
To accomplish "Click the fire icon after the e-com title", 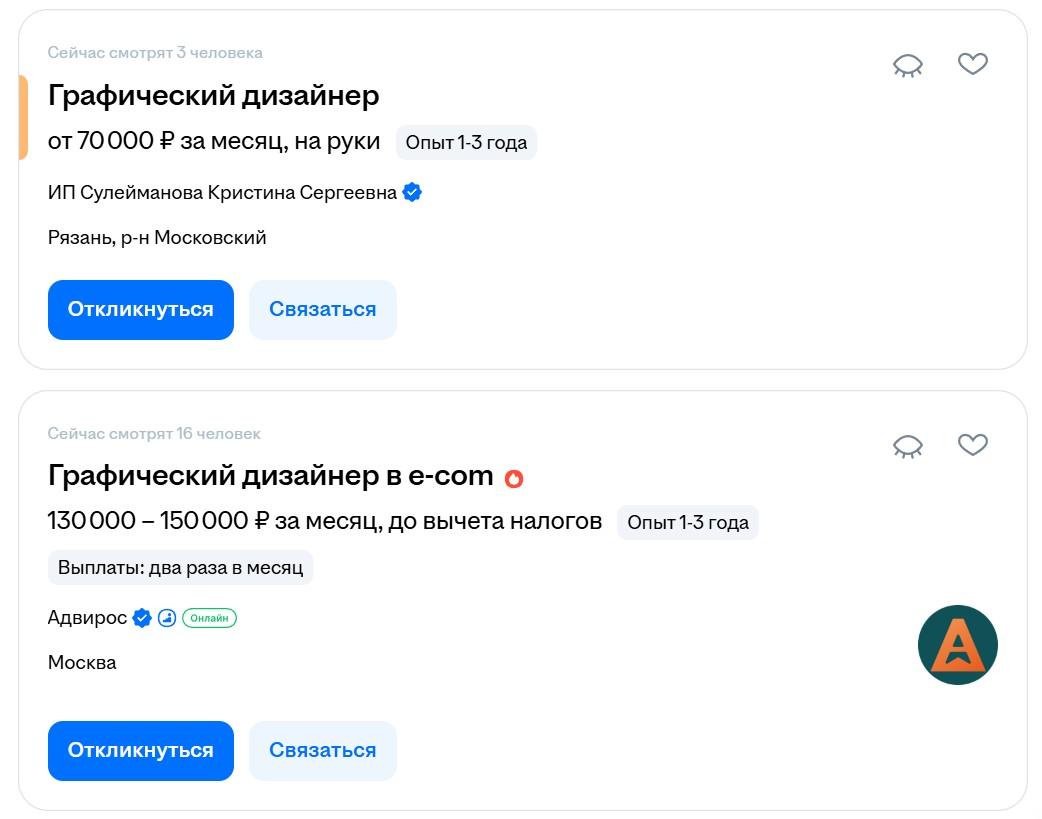I will (x=513, y=479).
